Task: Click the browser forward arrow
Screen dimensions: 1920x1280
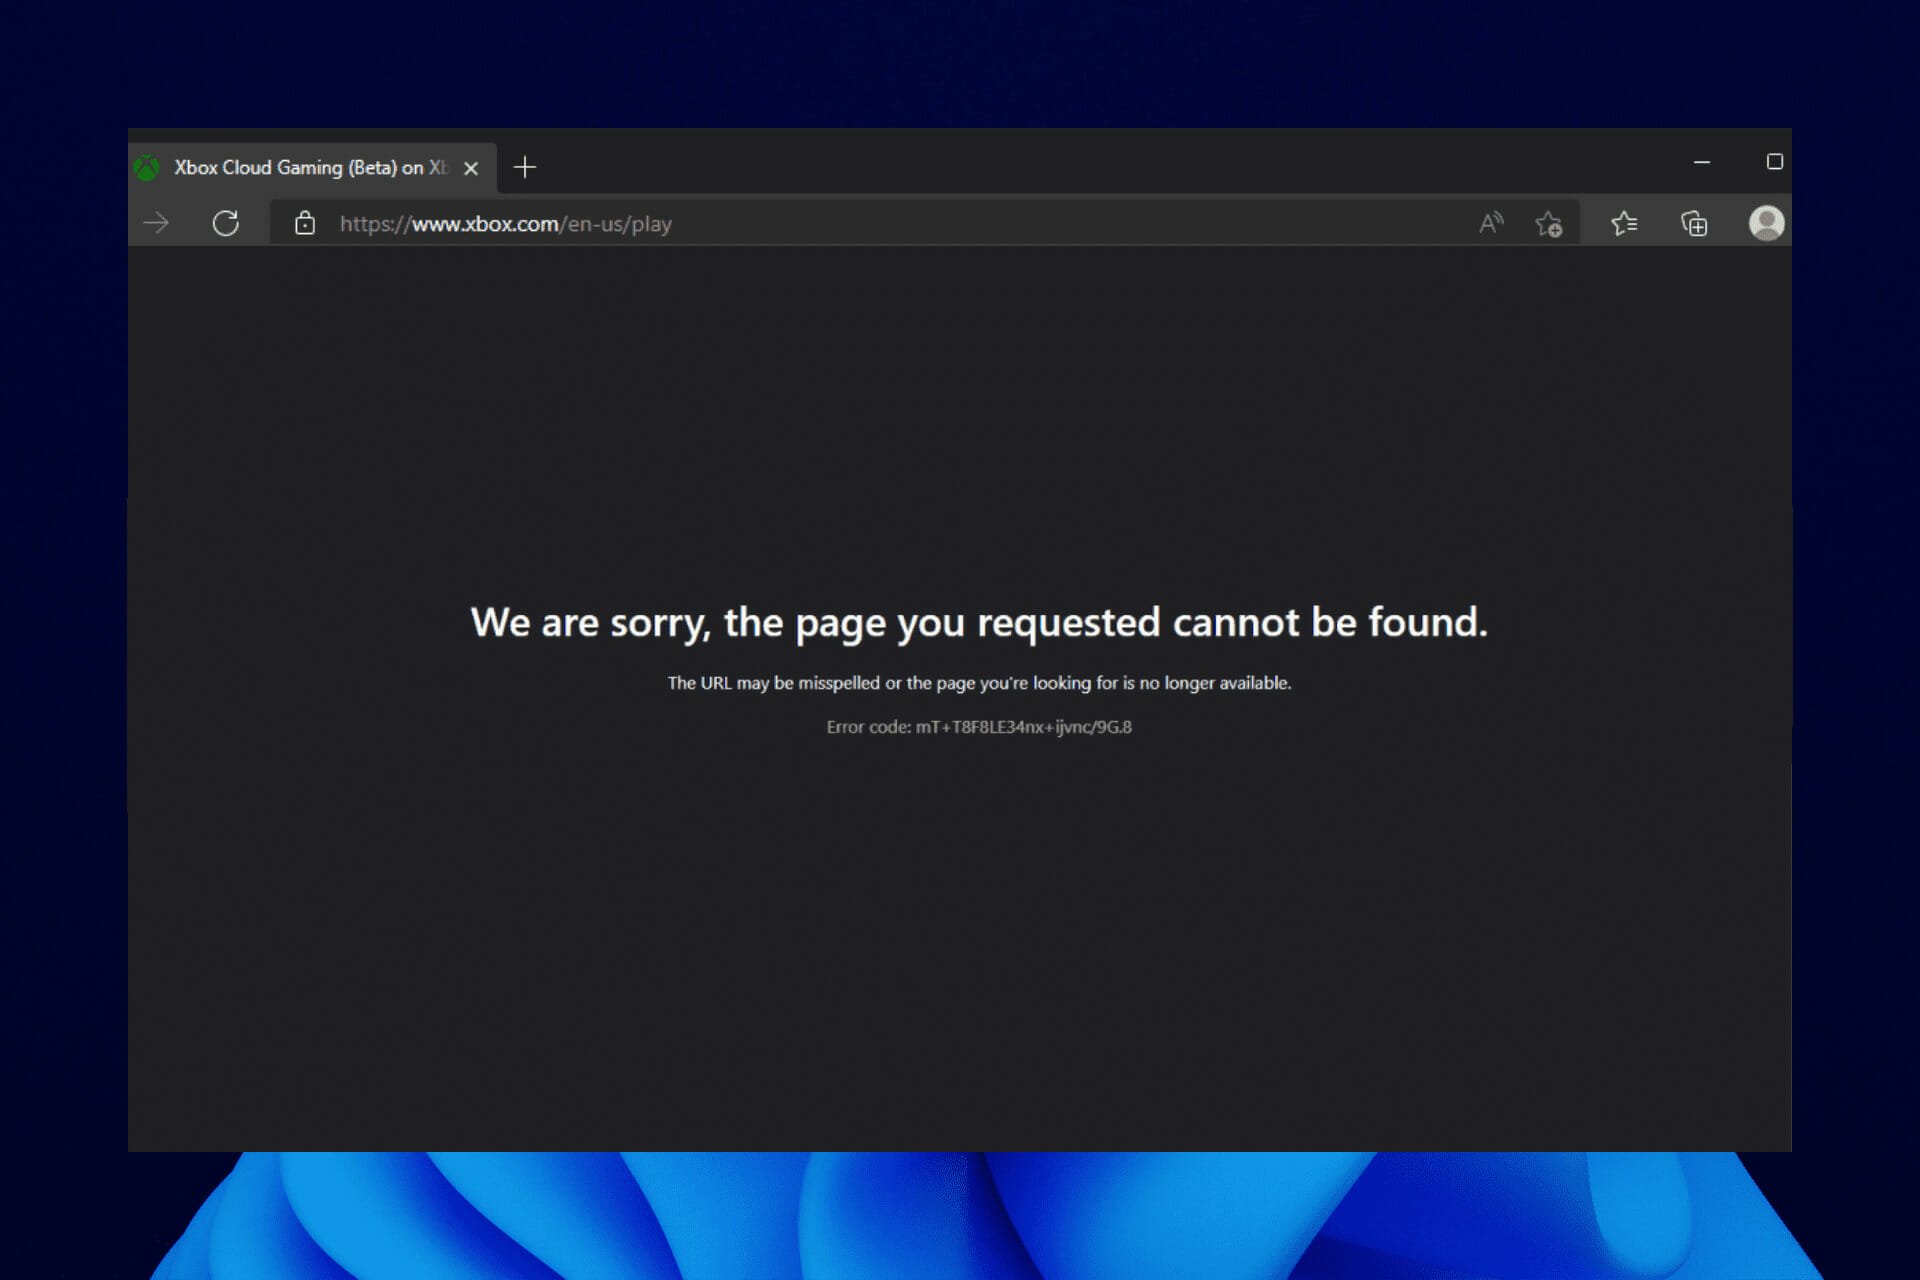Action: coord(156,223)
